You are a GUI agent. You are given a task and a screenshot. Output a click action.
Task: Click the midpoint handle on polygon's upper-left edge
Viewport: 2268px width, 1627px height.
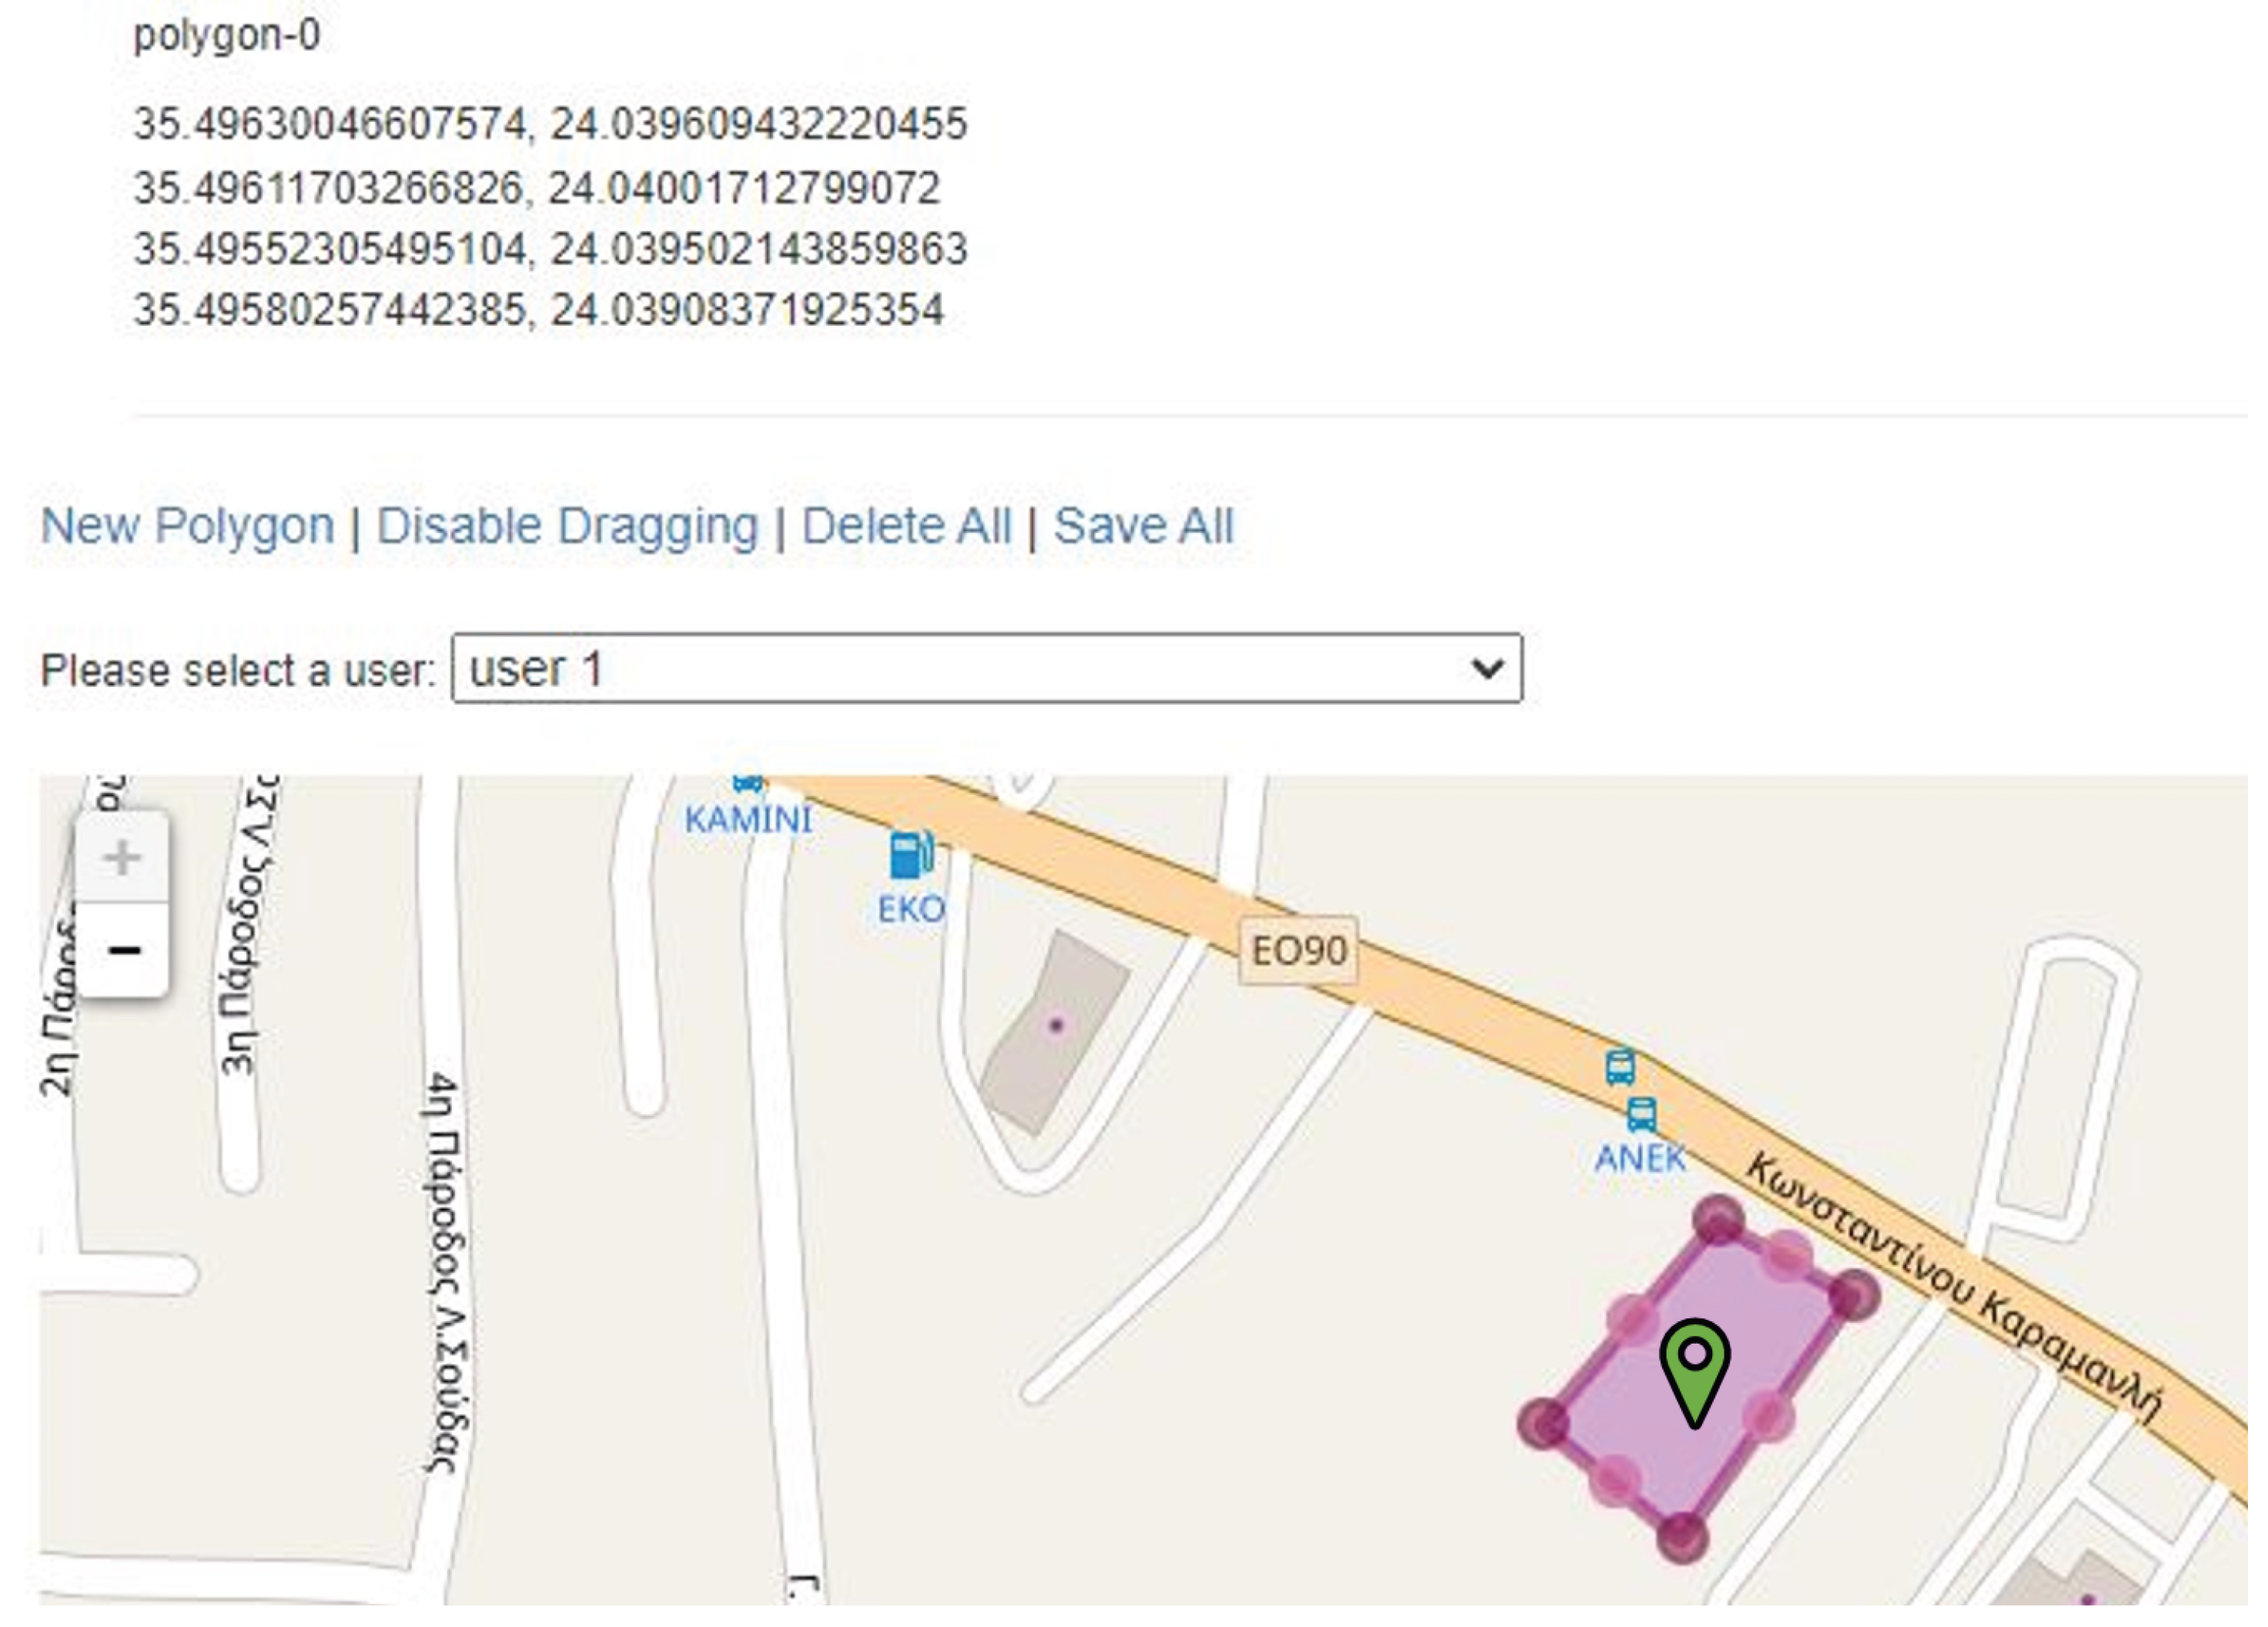point(1632,1319)
